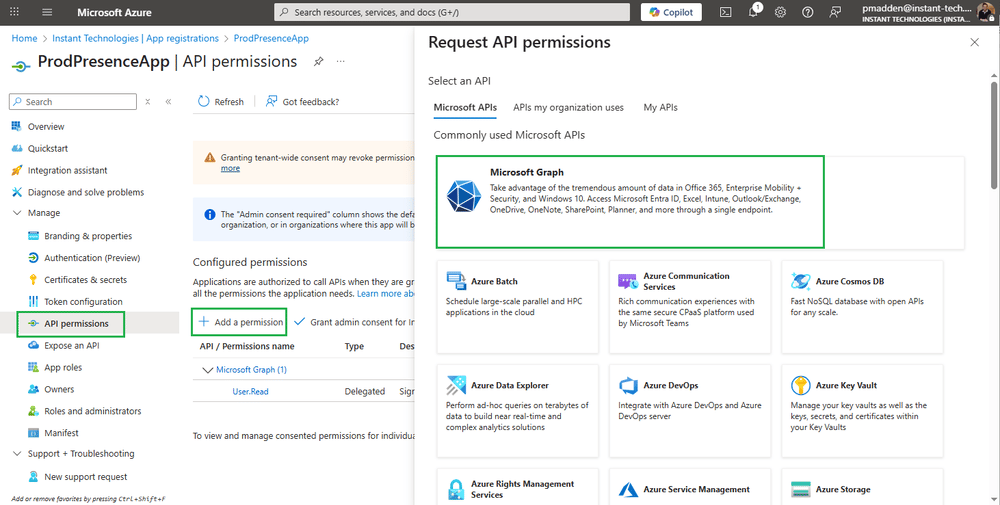Click the sidebar Search box
This screenshot has height=505, width=1000.
(x=73, y=102)
